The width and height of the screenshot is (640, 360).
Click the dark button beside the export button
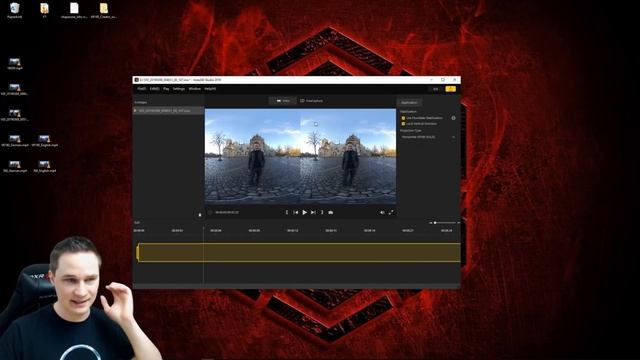pos(436,89)
